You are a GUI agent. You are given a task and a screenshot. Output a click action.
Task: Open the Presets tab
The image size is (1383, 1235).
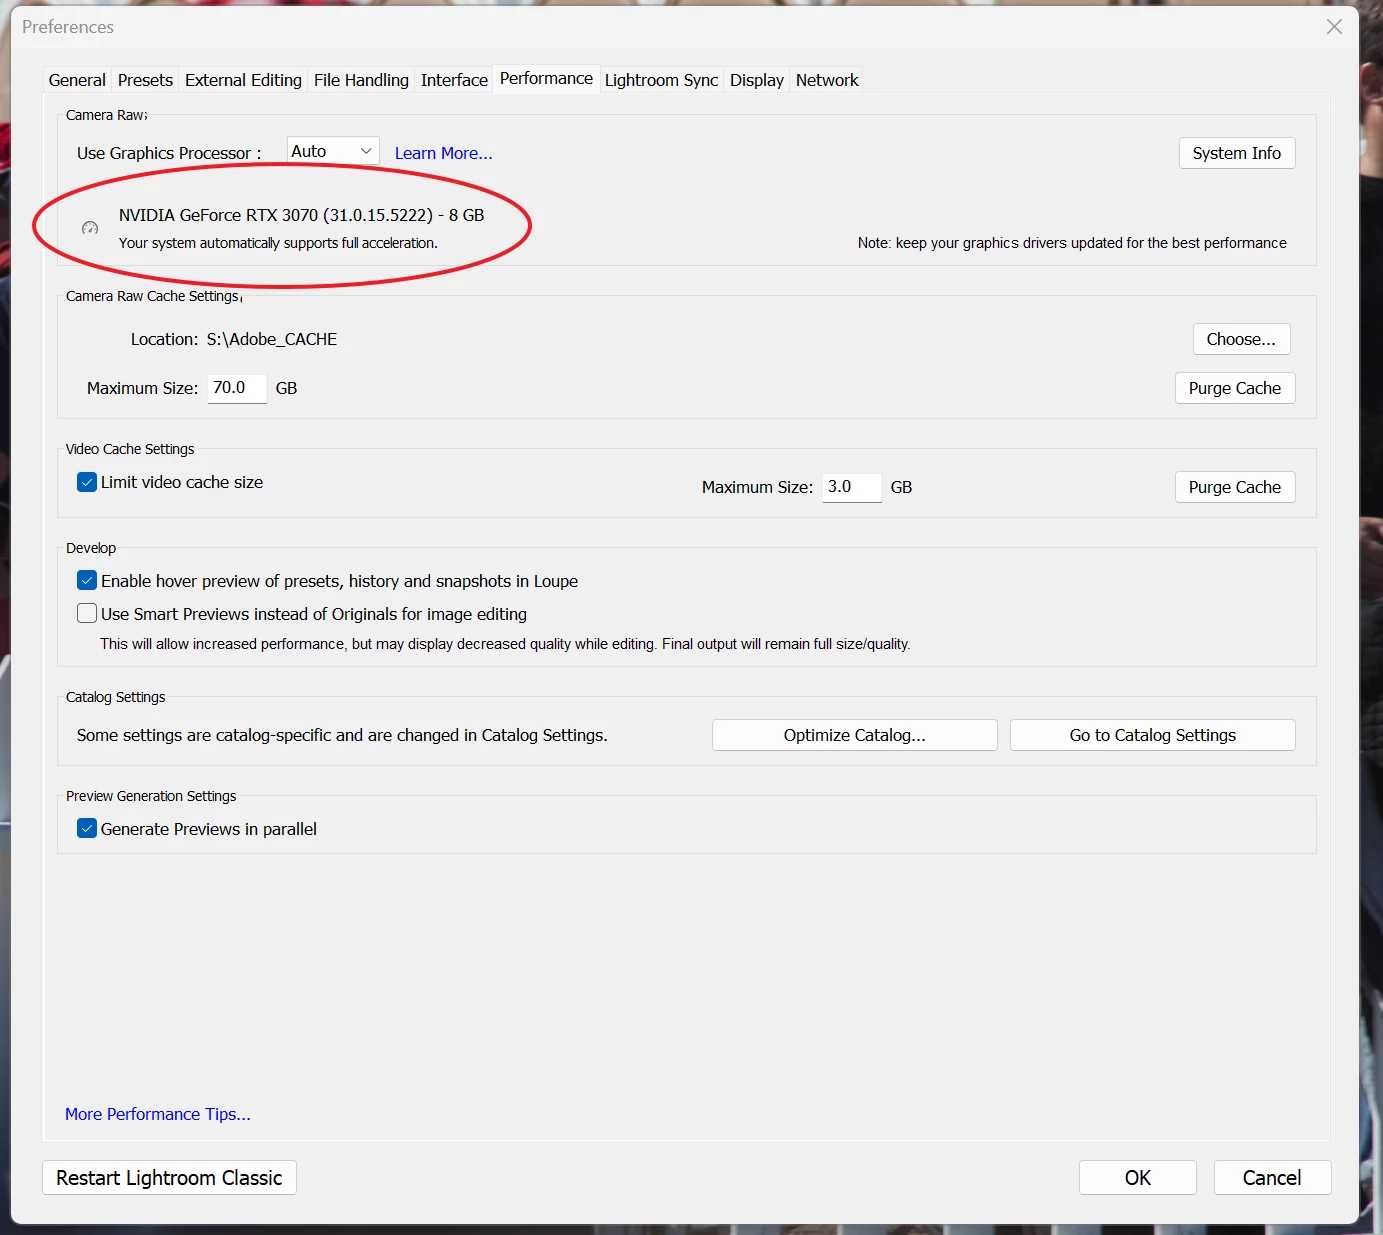[x=145, y=80]
